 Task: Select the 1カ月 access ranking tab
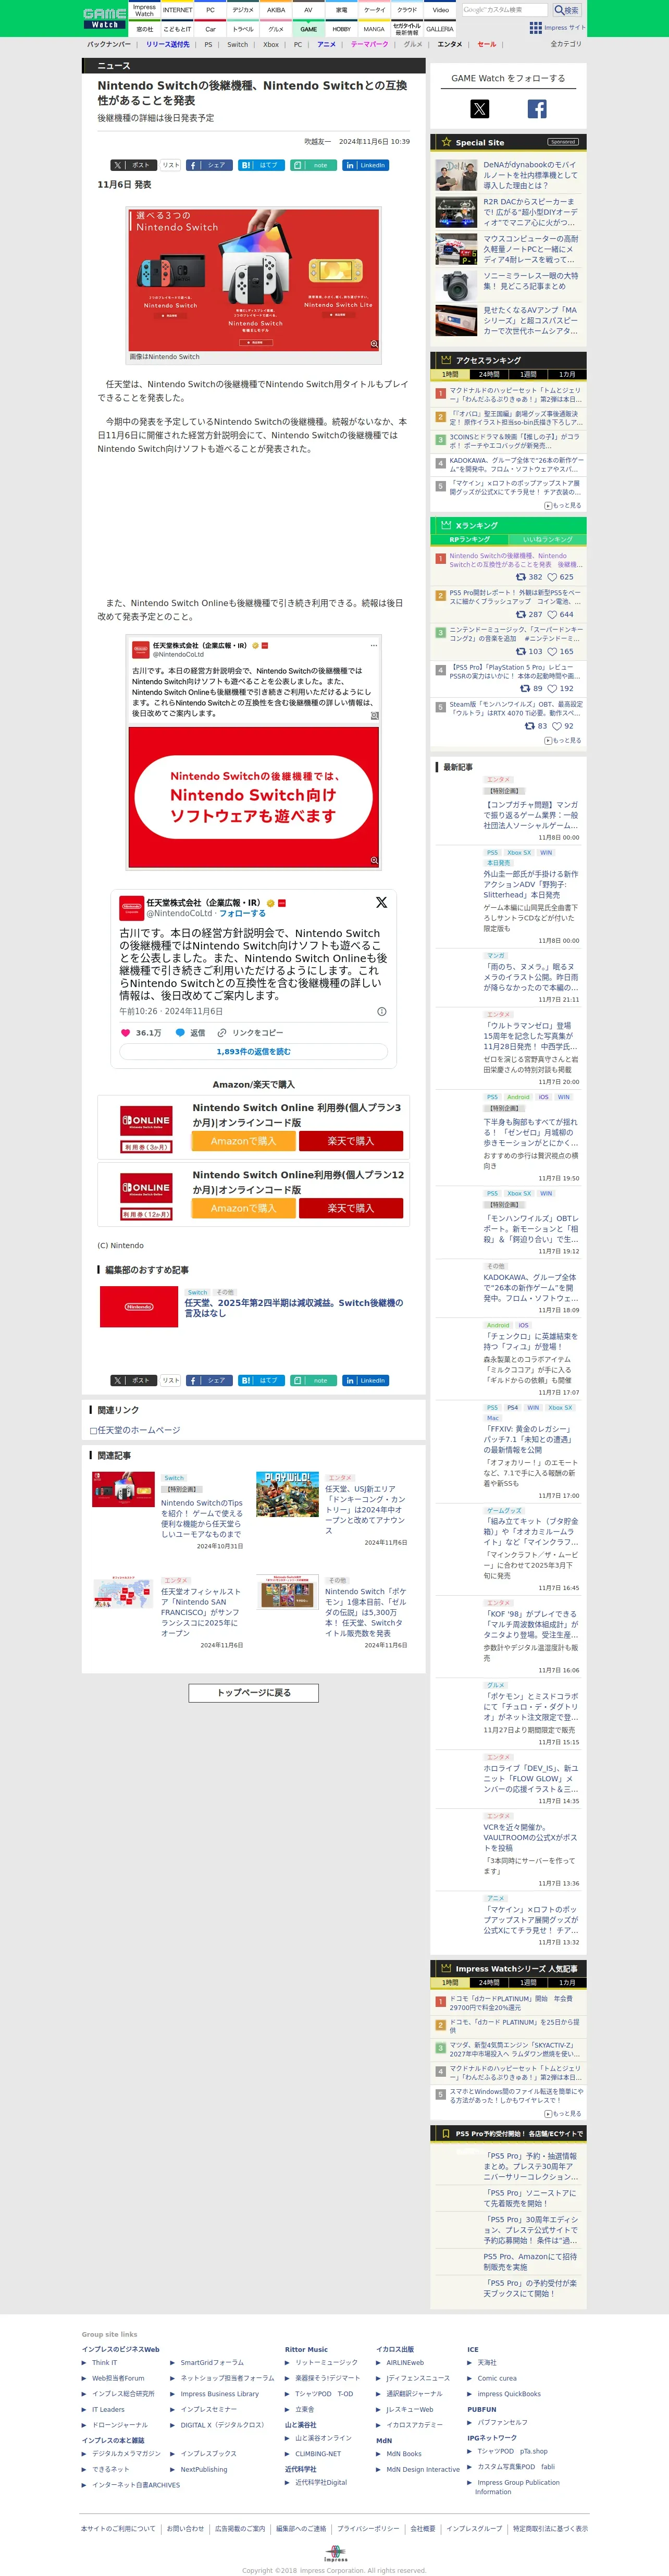click(567, 375)
